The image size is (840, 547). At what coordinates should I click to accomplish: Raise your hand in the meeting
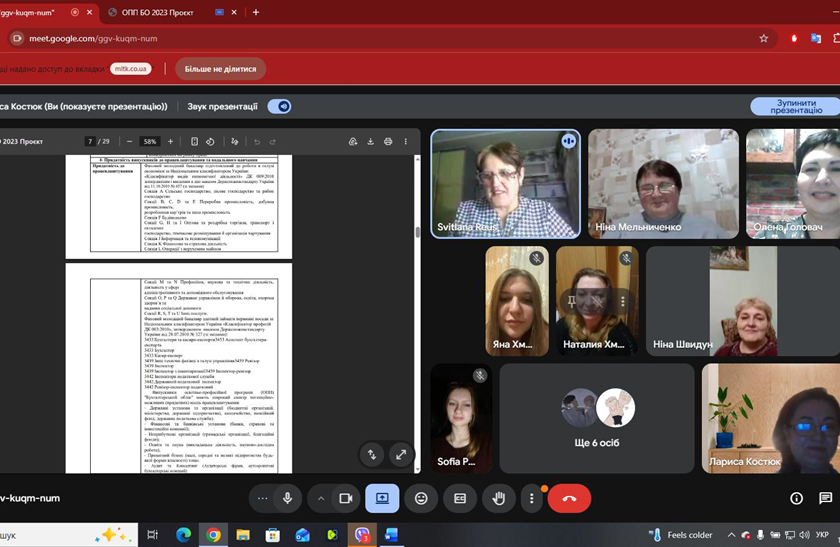point(498,498)
